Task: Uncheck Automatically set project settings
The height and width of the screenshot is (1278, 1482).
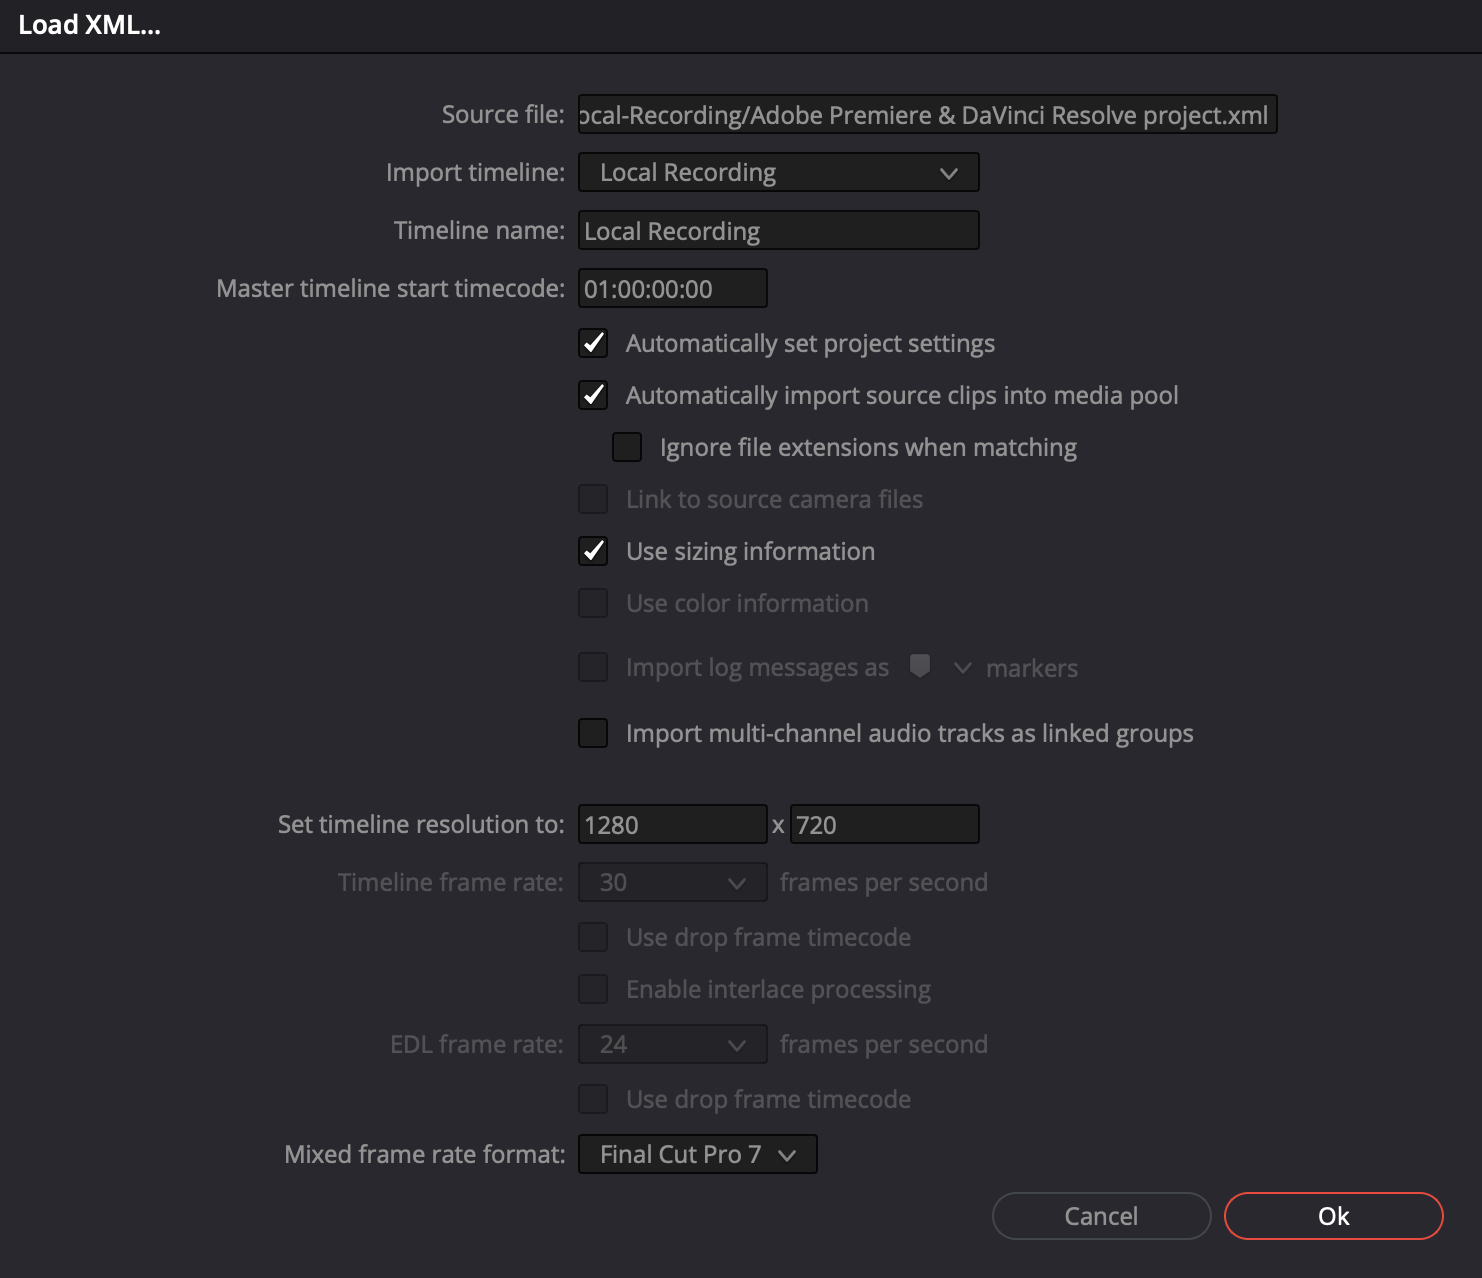Action: point(593,343)
